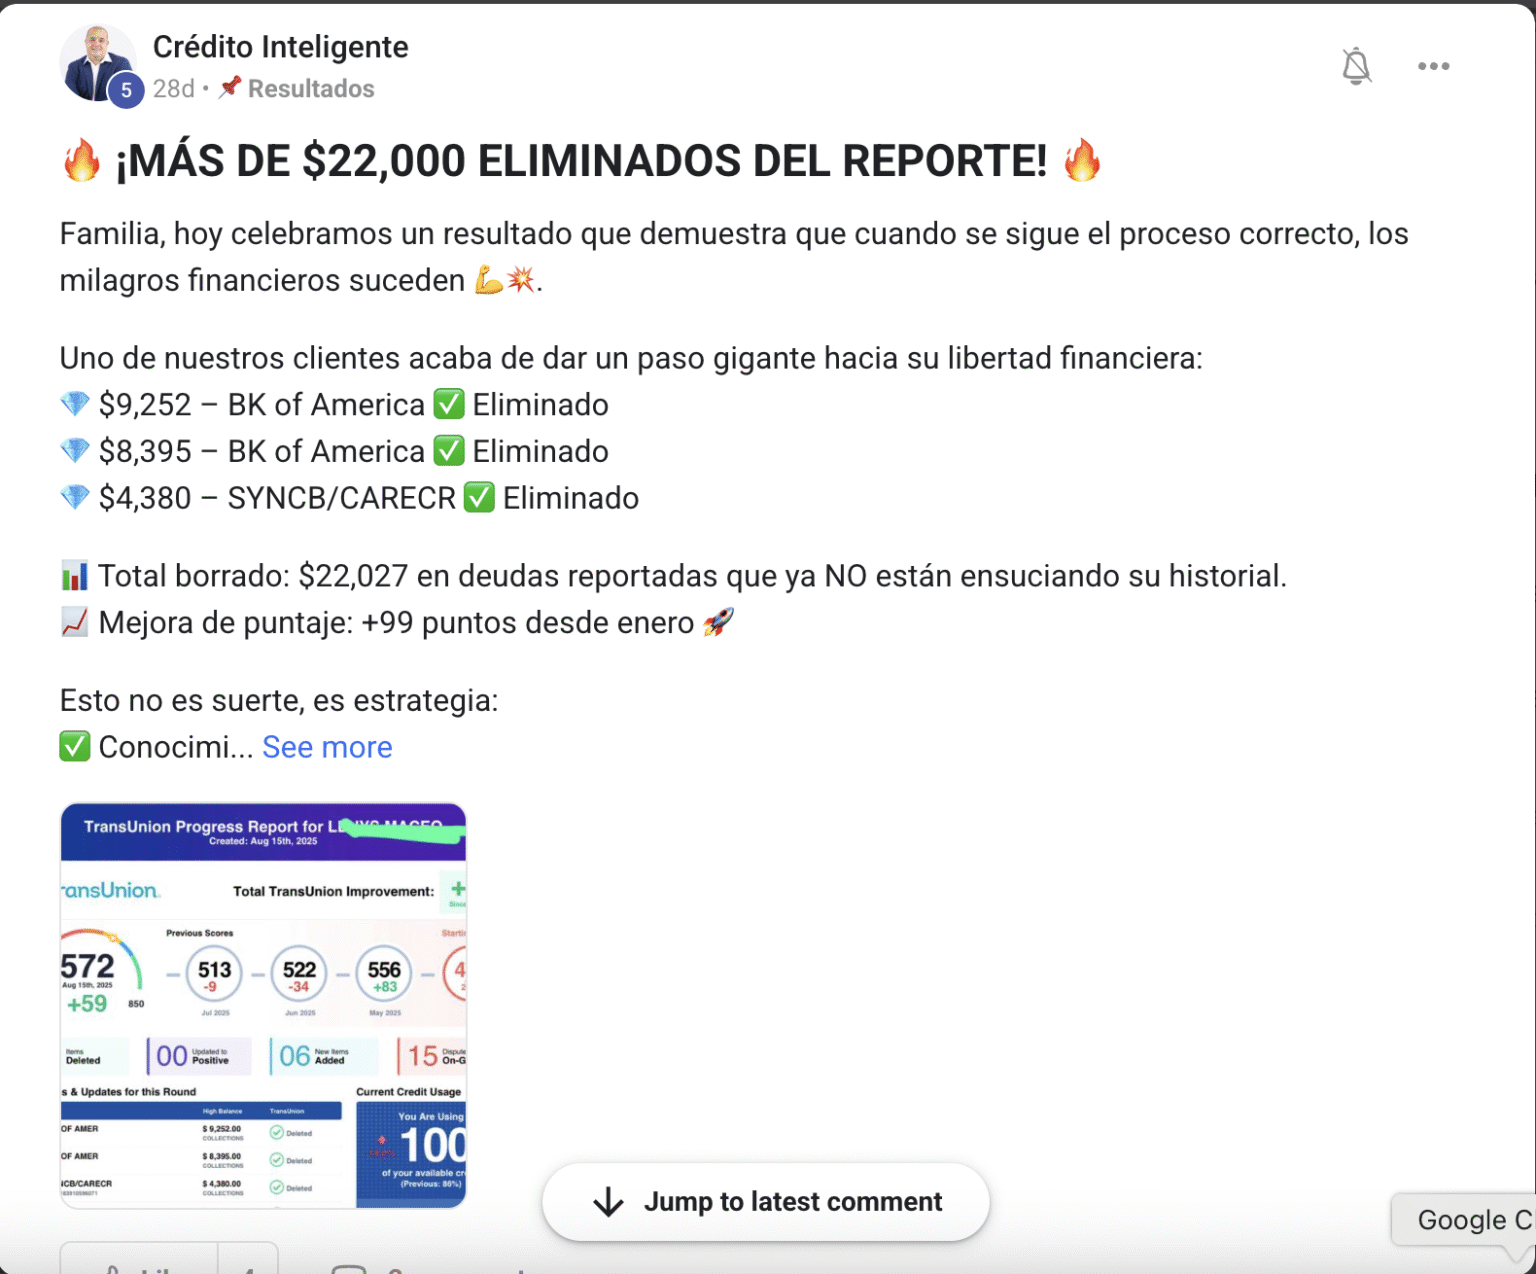
Task: Open Crédito Inteligente author profile name
Action: pos(280,47)
